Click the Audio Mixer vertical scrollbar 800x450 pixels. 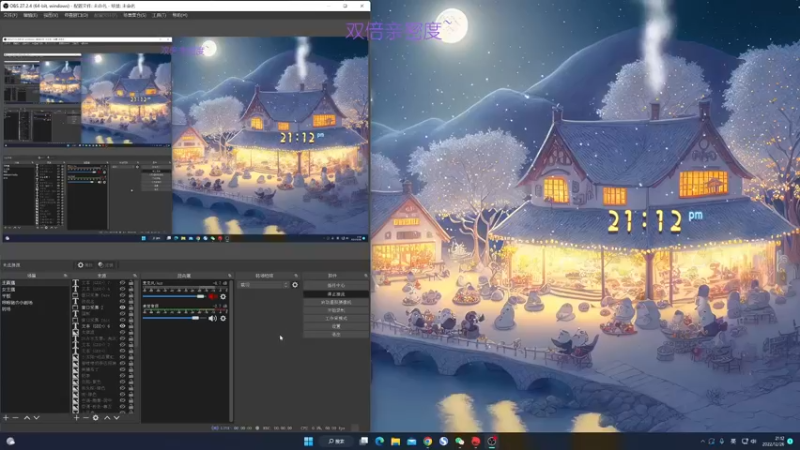(x=232, y=349)
